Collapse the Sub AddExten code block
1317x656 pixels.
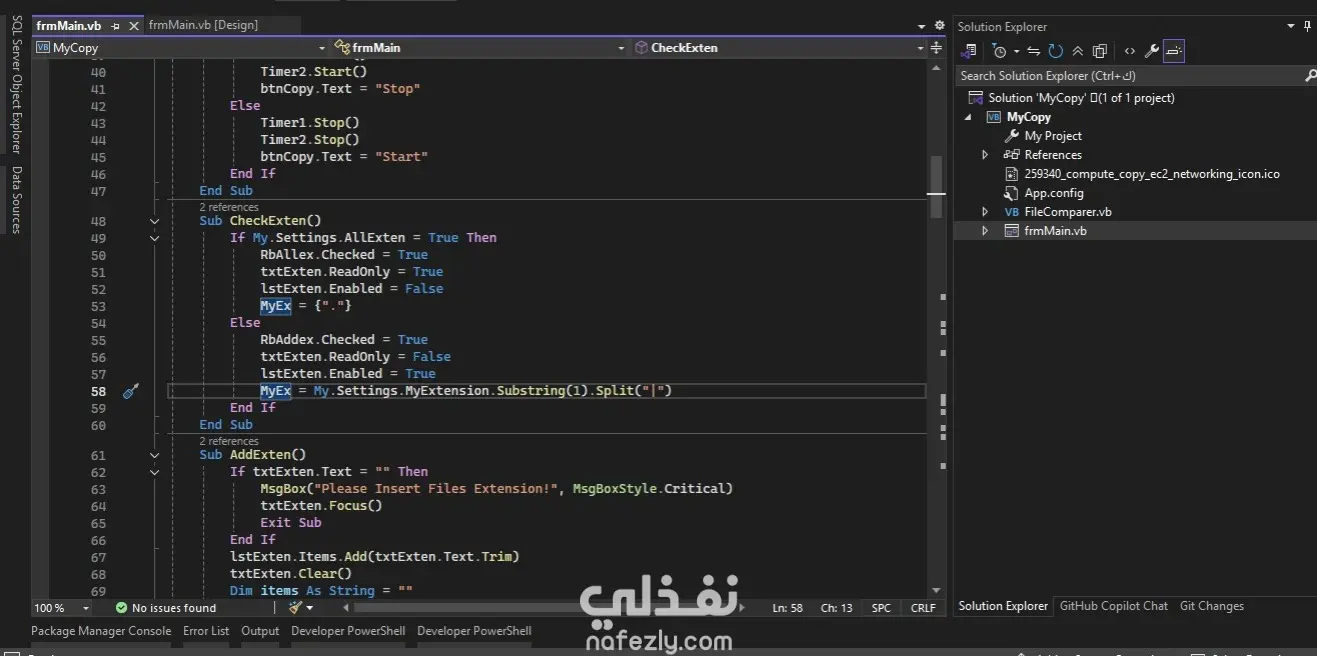154,455
